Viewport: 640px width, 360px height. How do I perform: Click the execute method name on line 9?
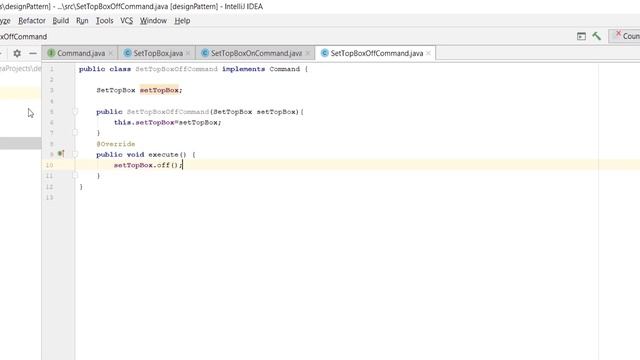(x=163, y=154)
